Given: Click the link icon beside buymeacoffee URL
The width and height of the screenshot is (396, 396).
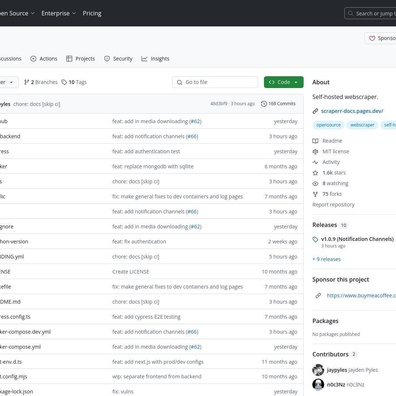Looking at the screenshot, I should click(x=318, y=295).
